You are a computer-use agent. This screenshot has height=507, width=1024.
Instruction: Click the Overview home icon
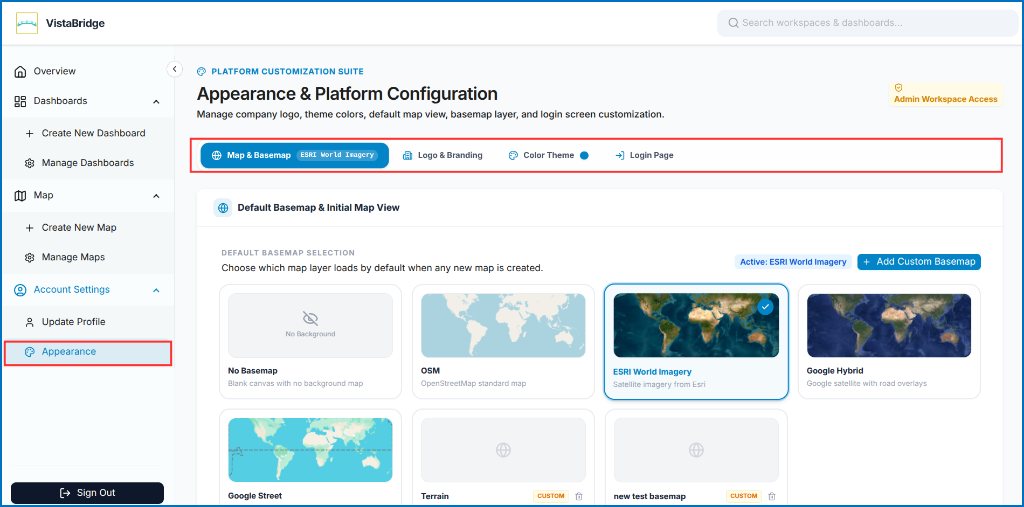pos(20,71)
